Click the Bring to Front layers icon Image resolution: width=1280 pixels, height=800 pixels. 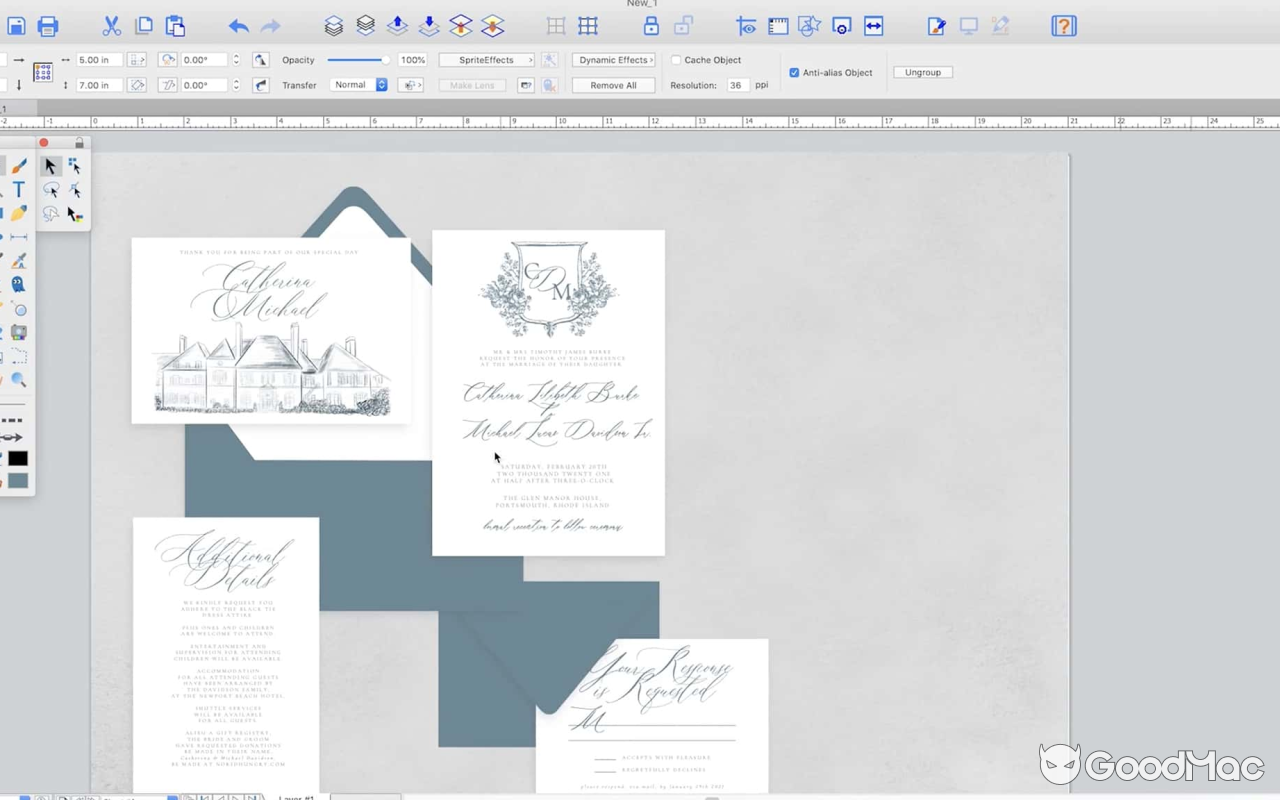(333, 25)
